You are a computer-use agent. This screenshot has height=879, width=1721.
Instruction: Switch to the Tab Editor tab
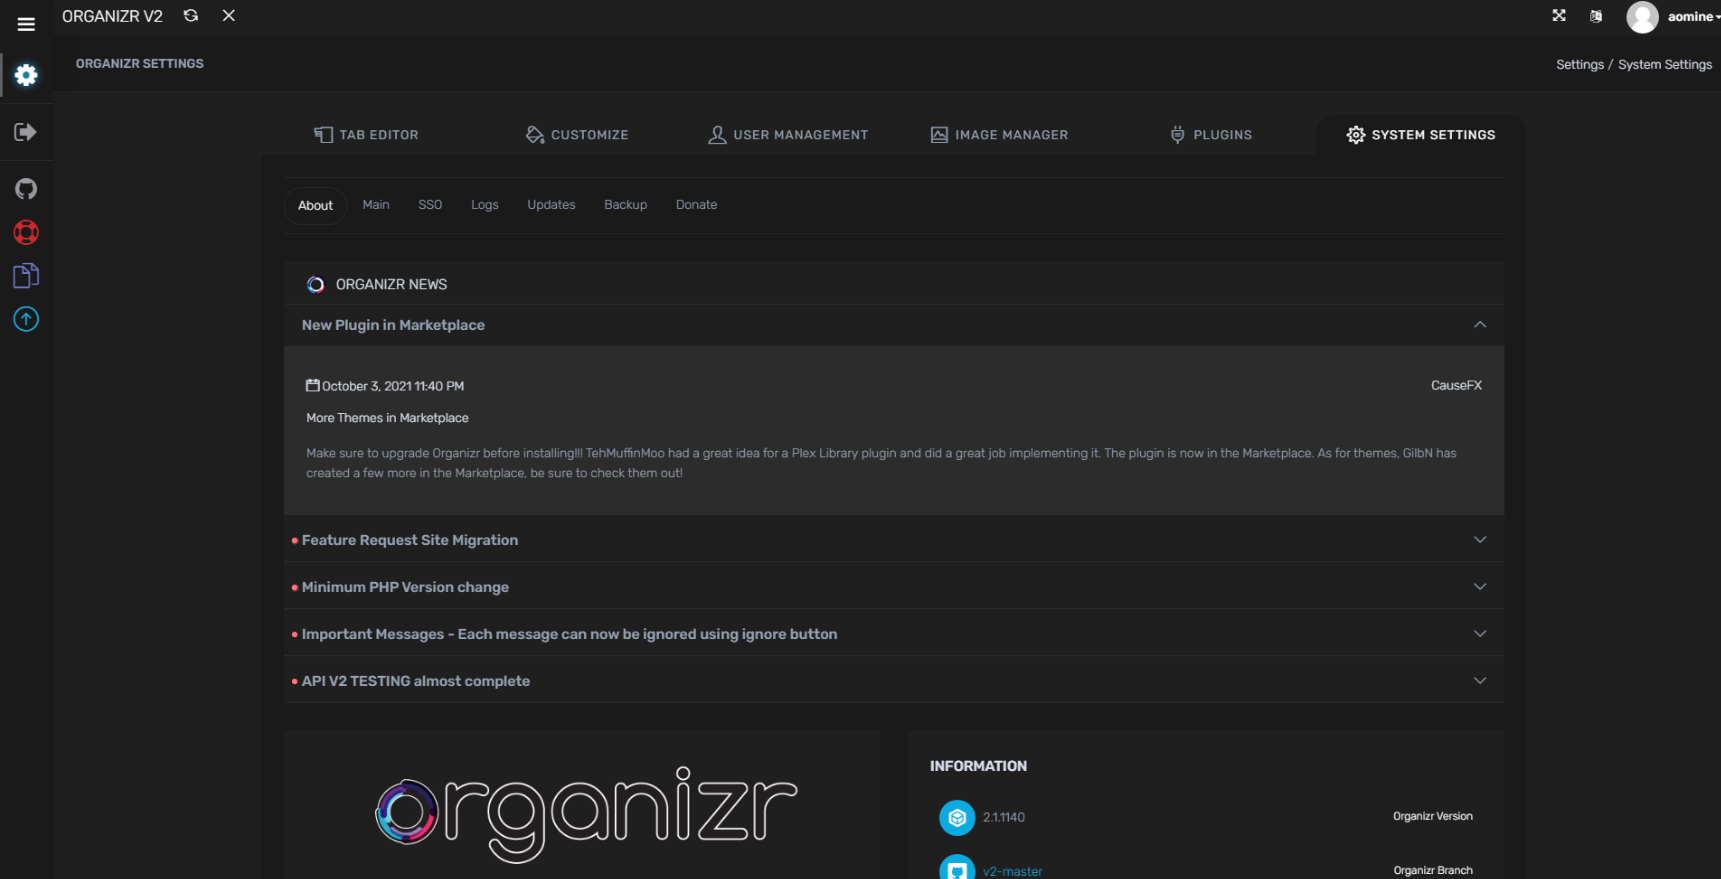(366, 135)
